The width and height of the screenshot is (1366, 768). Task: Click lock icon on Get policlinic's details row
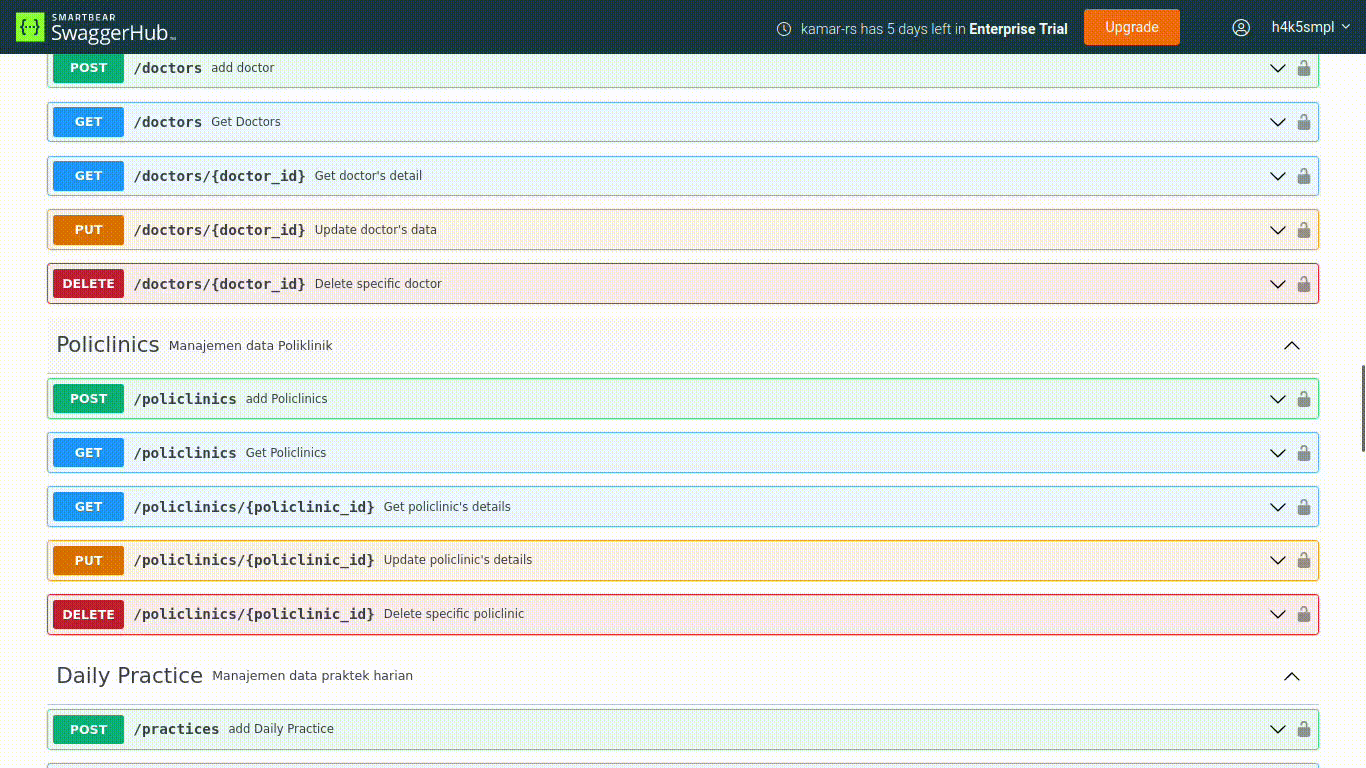coord(1304,507)
